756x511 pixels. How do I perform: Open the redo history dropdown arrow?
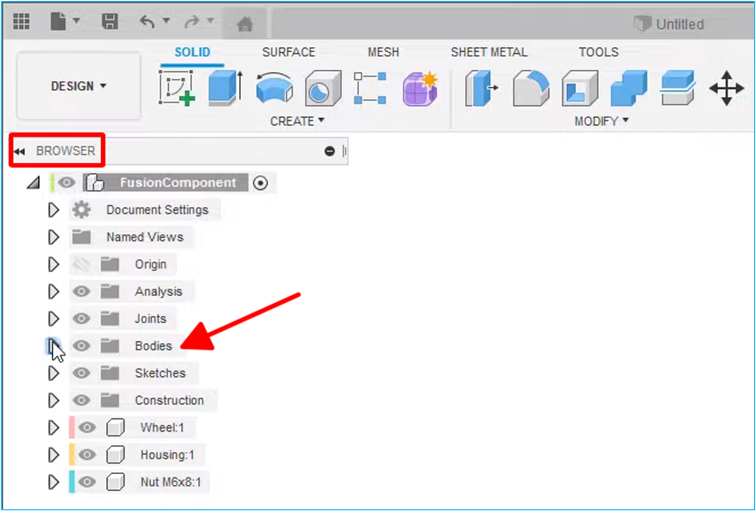pyautogui.click(x=211, y=21)
